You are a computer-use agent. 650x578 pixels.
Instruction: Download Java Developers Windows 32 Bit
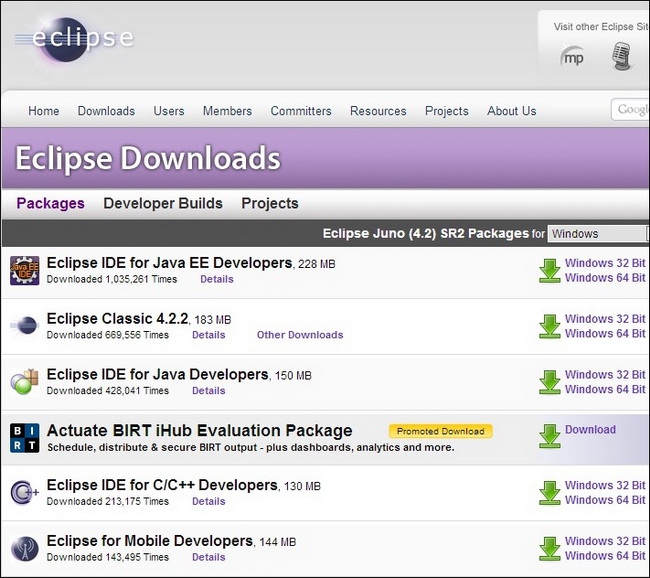605,375
